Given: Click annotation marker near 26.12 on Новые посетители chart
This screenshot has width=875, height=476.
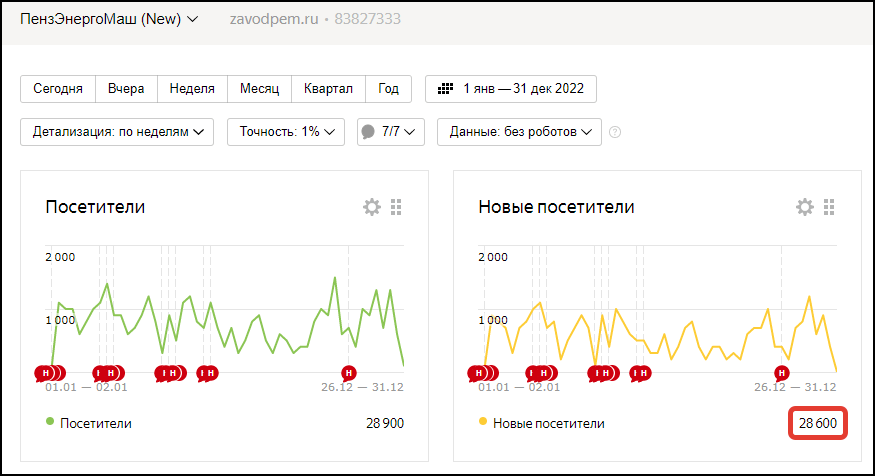Looking at the screenshot, I should tap(782, 373).
